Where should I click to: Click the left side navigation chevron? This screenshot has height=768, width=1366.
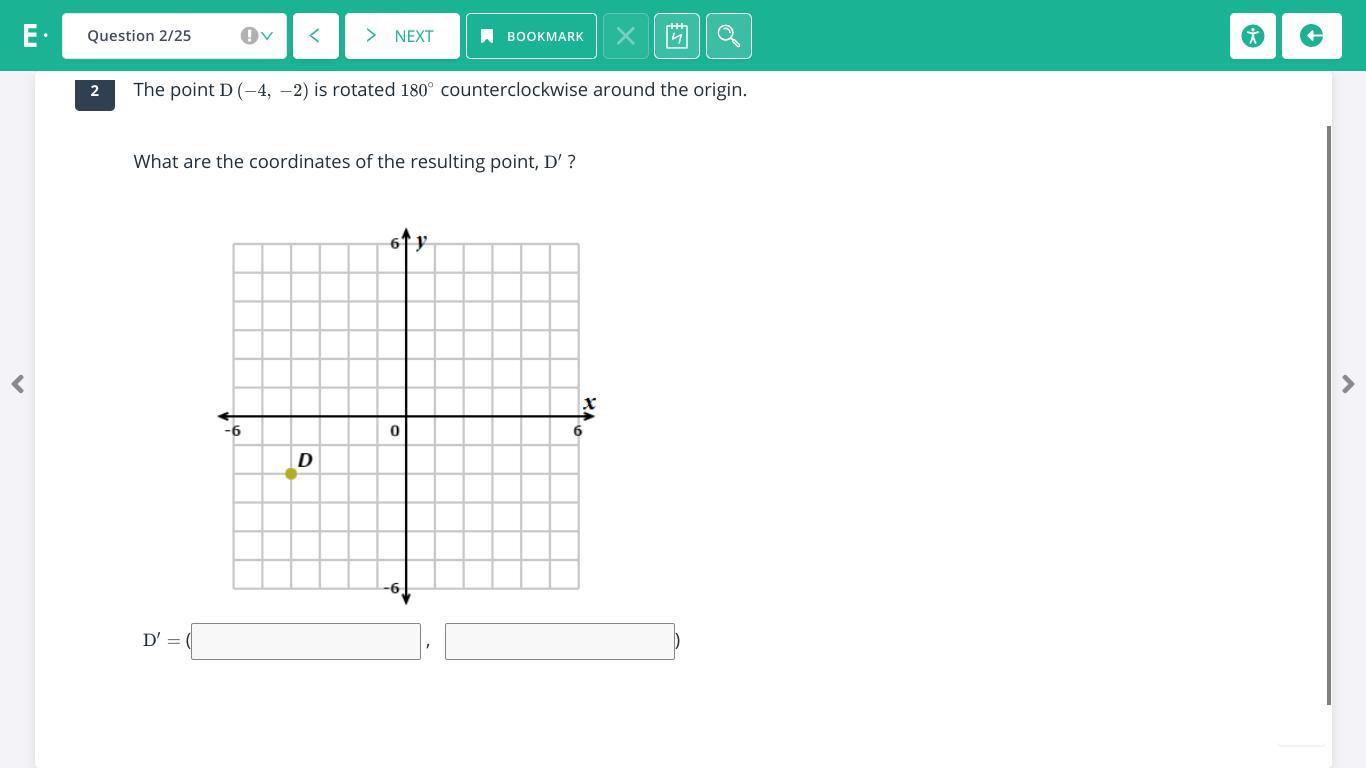(x=17, y=384)
